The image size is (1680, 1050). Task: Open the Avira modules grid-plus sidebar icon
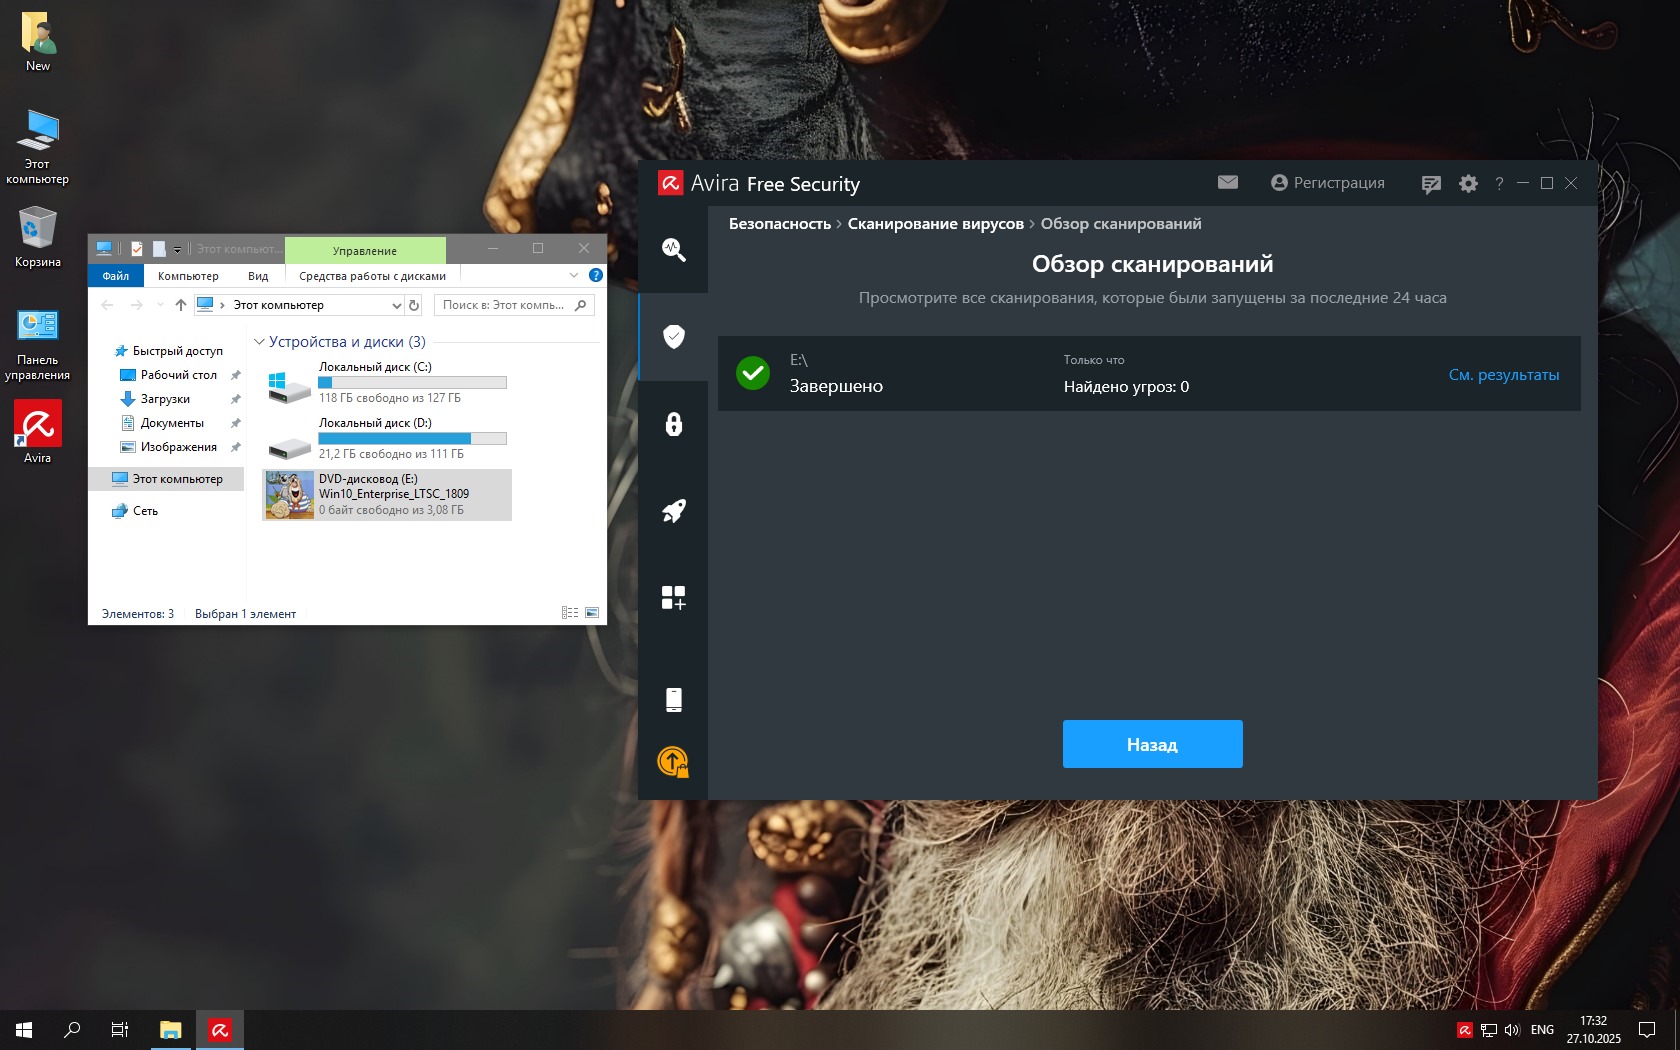tap(673, 598)
